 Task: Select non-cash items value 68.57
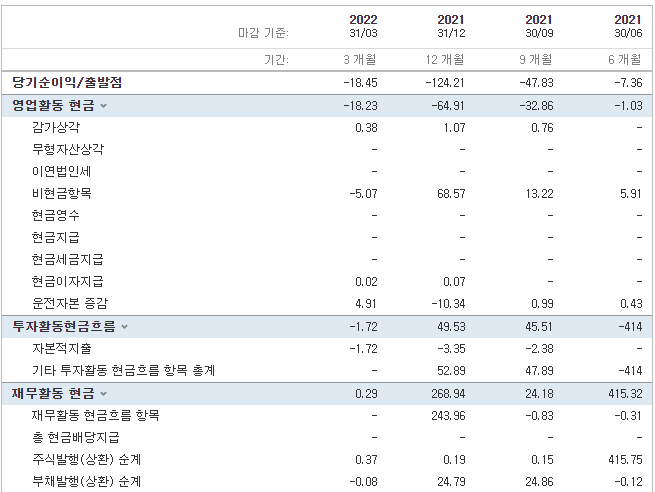(451, 194)
